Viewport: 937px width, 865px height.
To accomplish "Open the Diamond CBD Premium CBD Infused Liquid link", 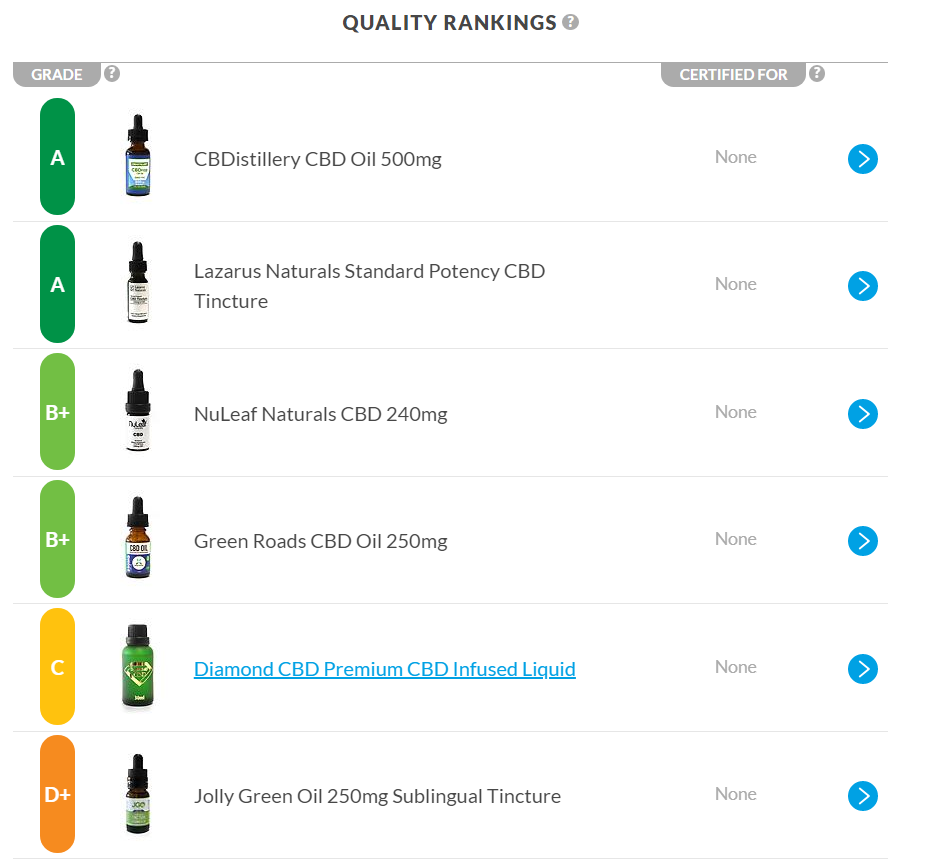I will point(385,669).
